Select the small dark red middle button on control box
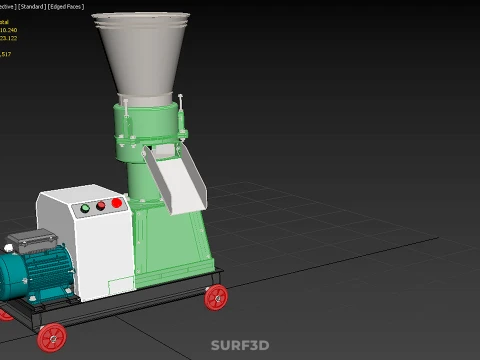This screenshot has width=480, height=360. [x=101, y=206]
